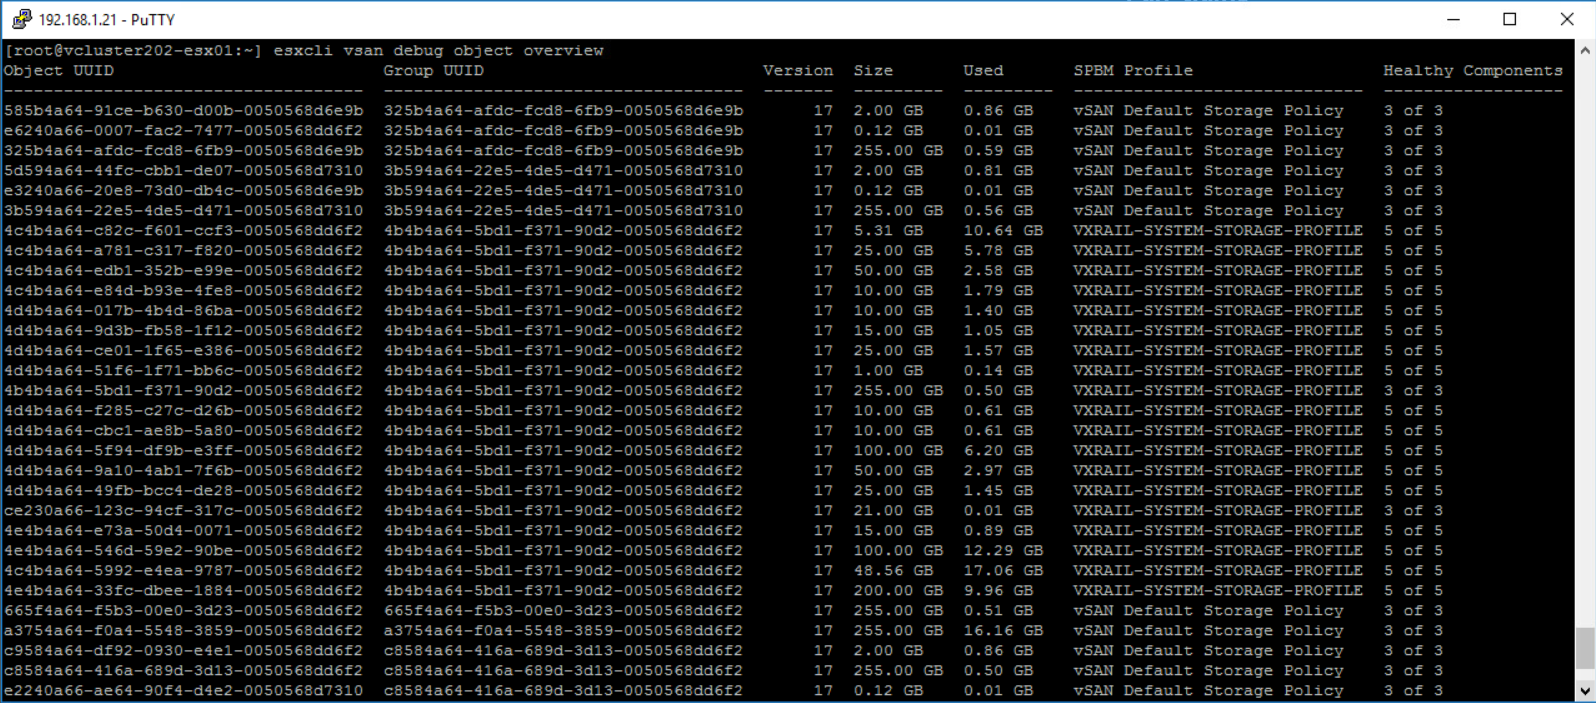Click the terminal scrollbar thumb
The height and width of the screenshot is (703, 1596).
[x=1585, y=648]
